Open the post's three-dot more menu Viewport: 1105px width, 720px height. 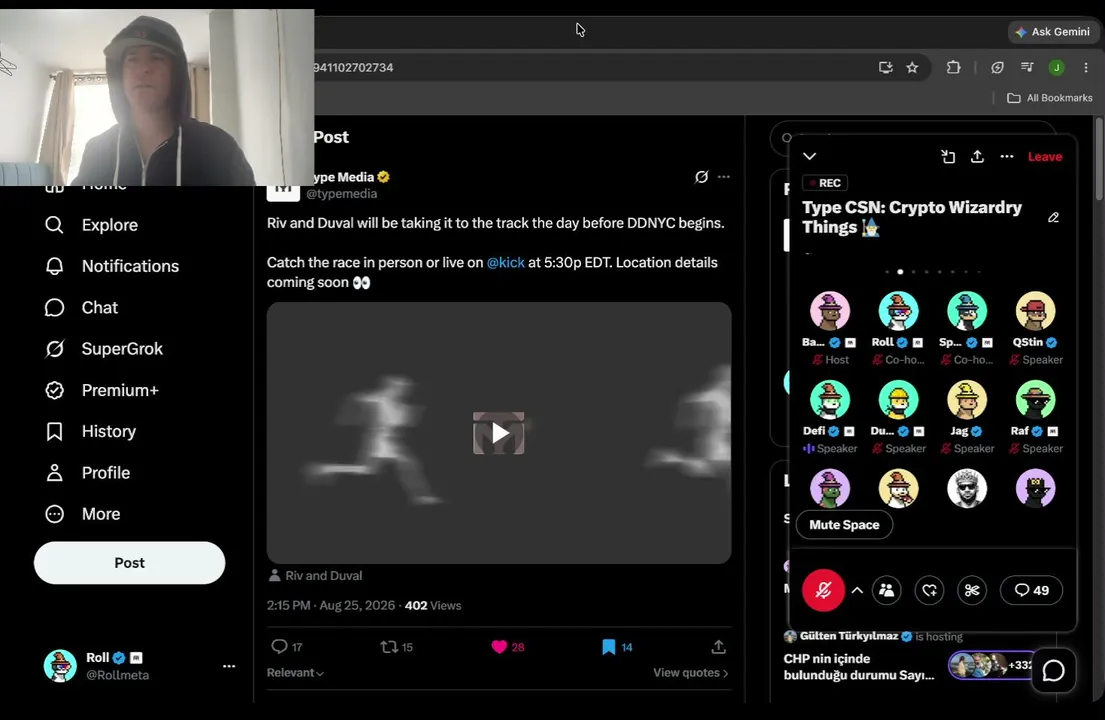(x=724, y=177)
